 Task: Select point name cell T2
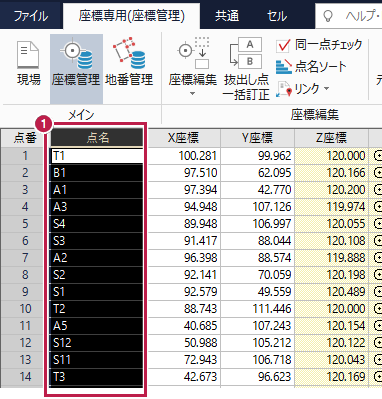tap(97, 309)
